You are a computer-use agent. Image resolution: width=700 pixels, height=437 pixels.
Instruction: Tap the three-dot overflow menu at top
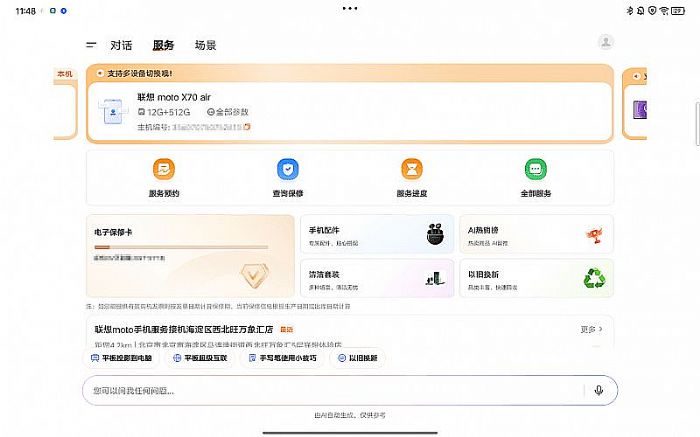[349, 8]
